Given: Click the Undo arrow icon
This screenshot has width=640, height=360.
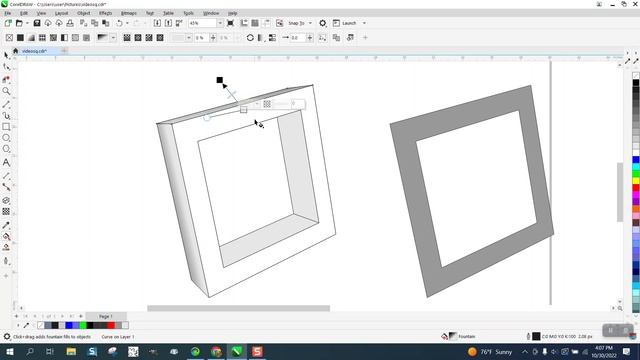Looking at the screenshot, I should 119,23.
